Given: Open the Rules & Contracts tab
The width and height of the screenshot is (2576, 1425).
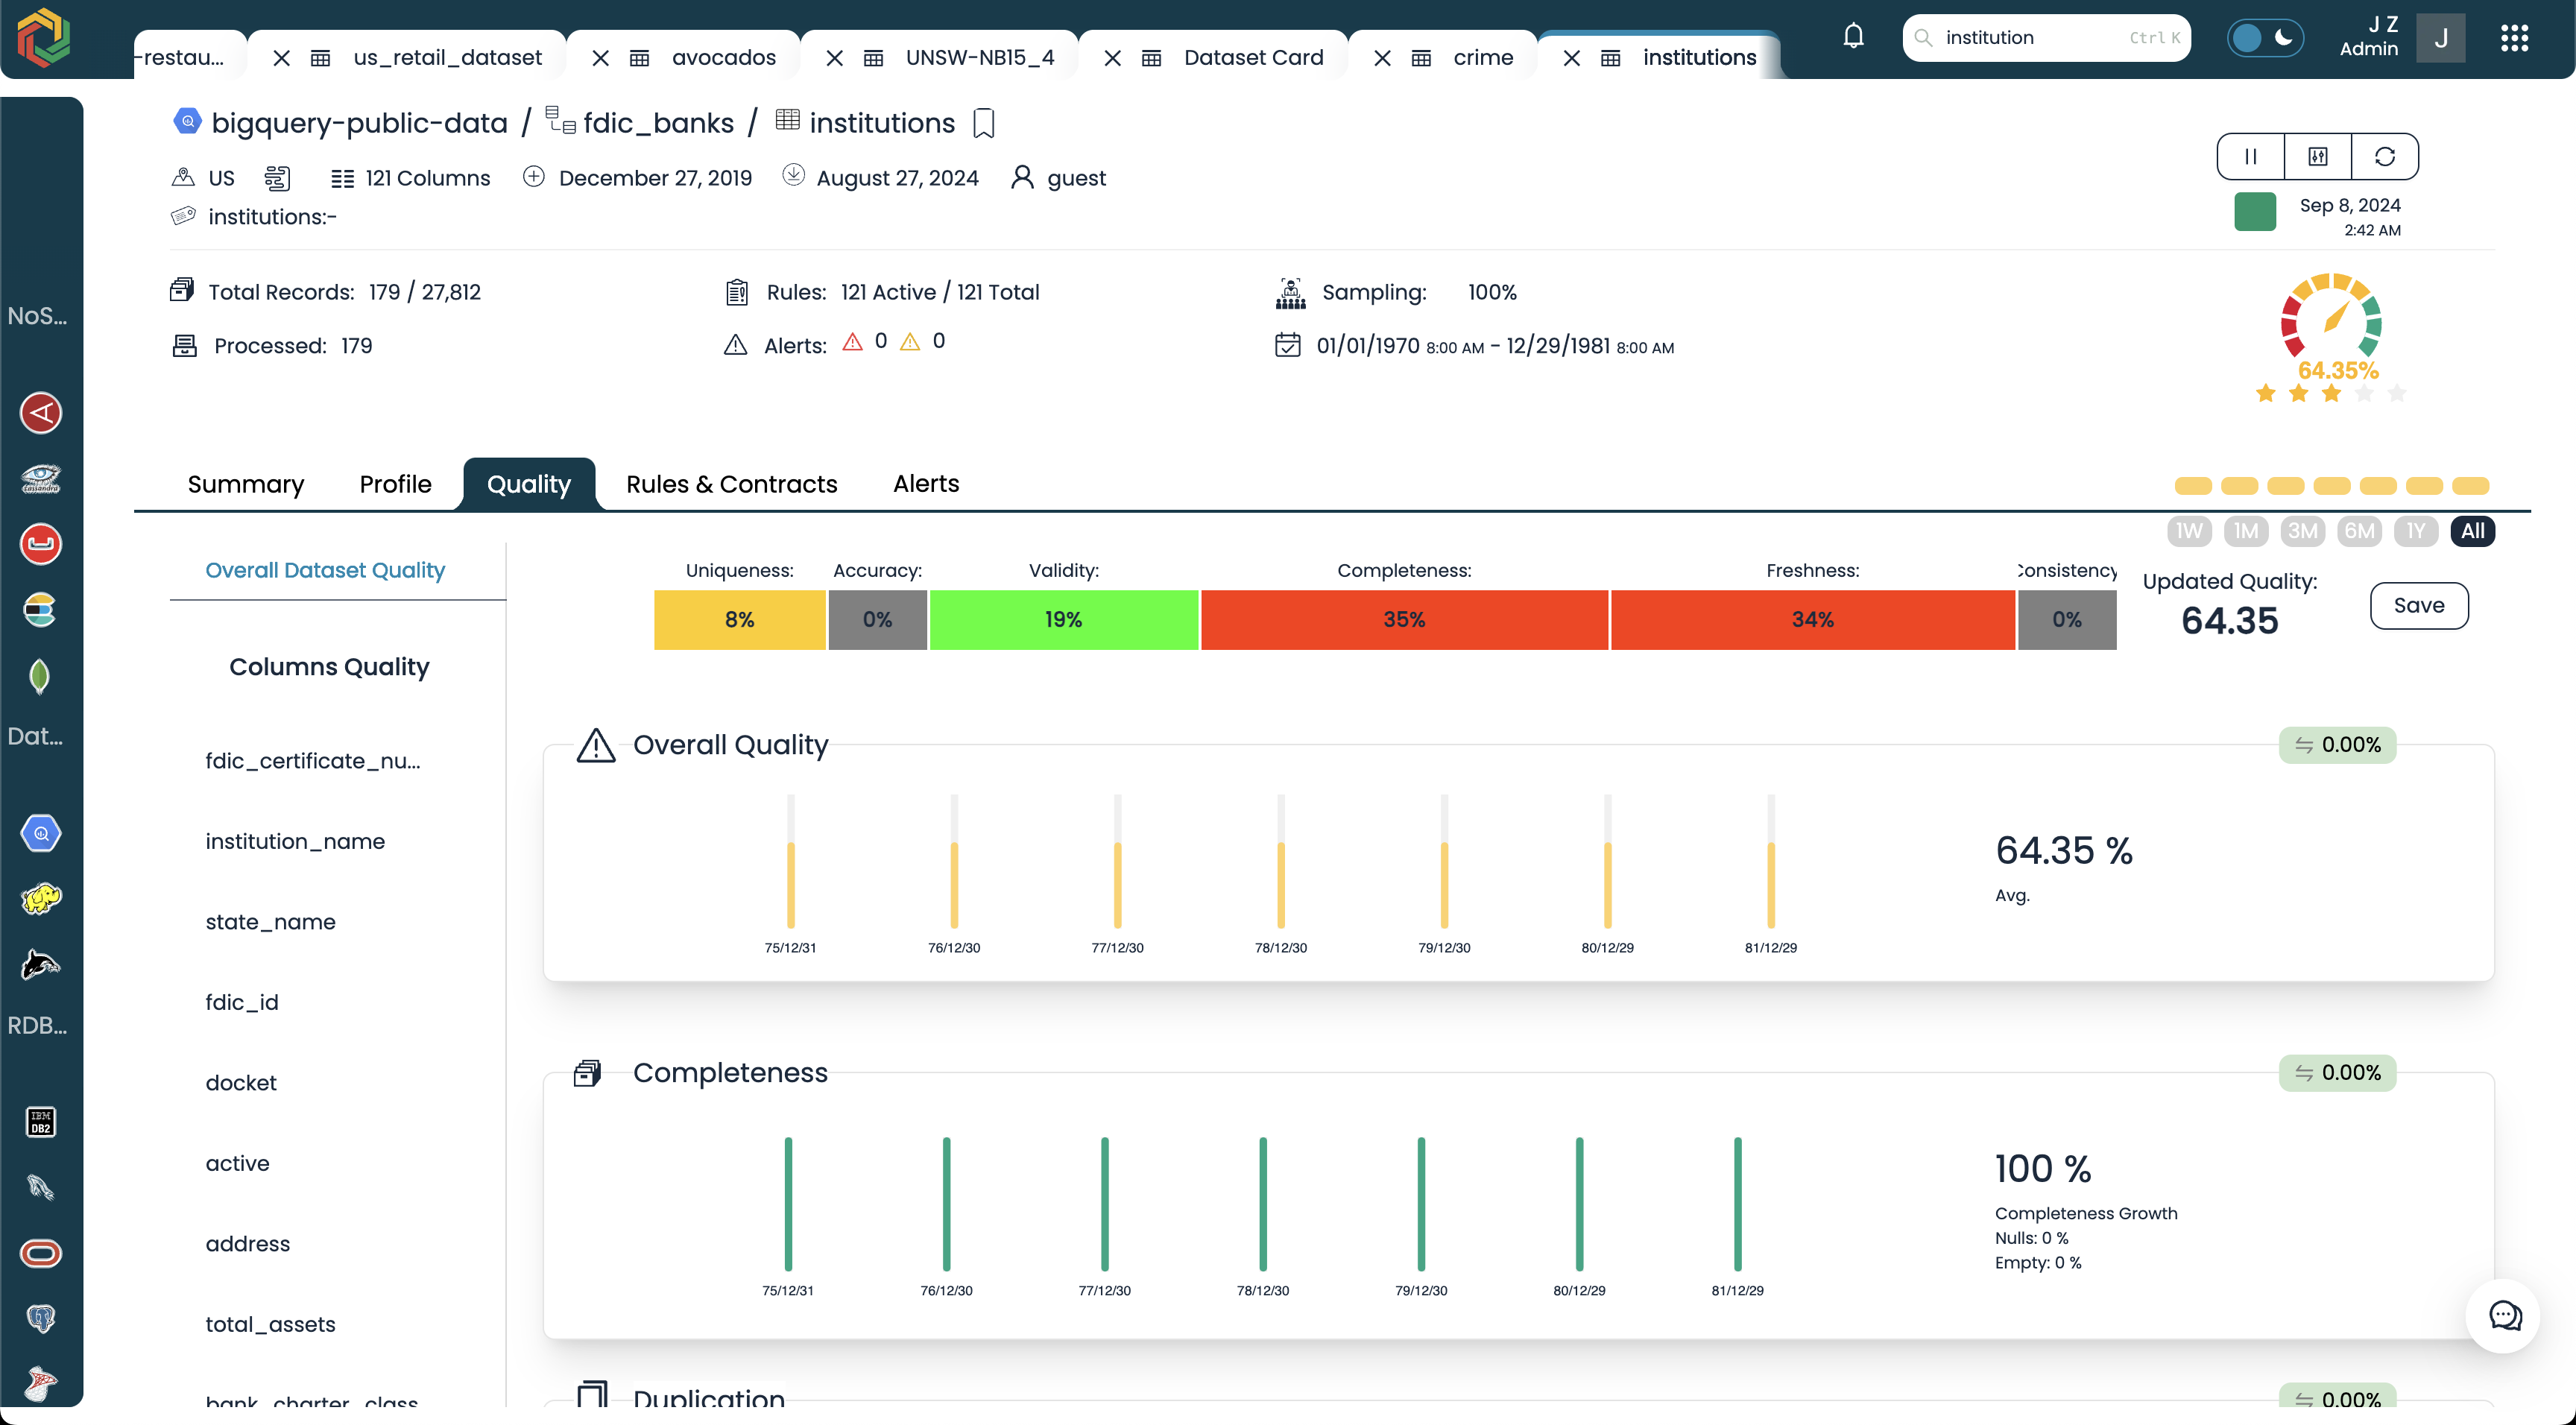Looking at the screenshot, I should point(731,484).
